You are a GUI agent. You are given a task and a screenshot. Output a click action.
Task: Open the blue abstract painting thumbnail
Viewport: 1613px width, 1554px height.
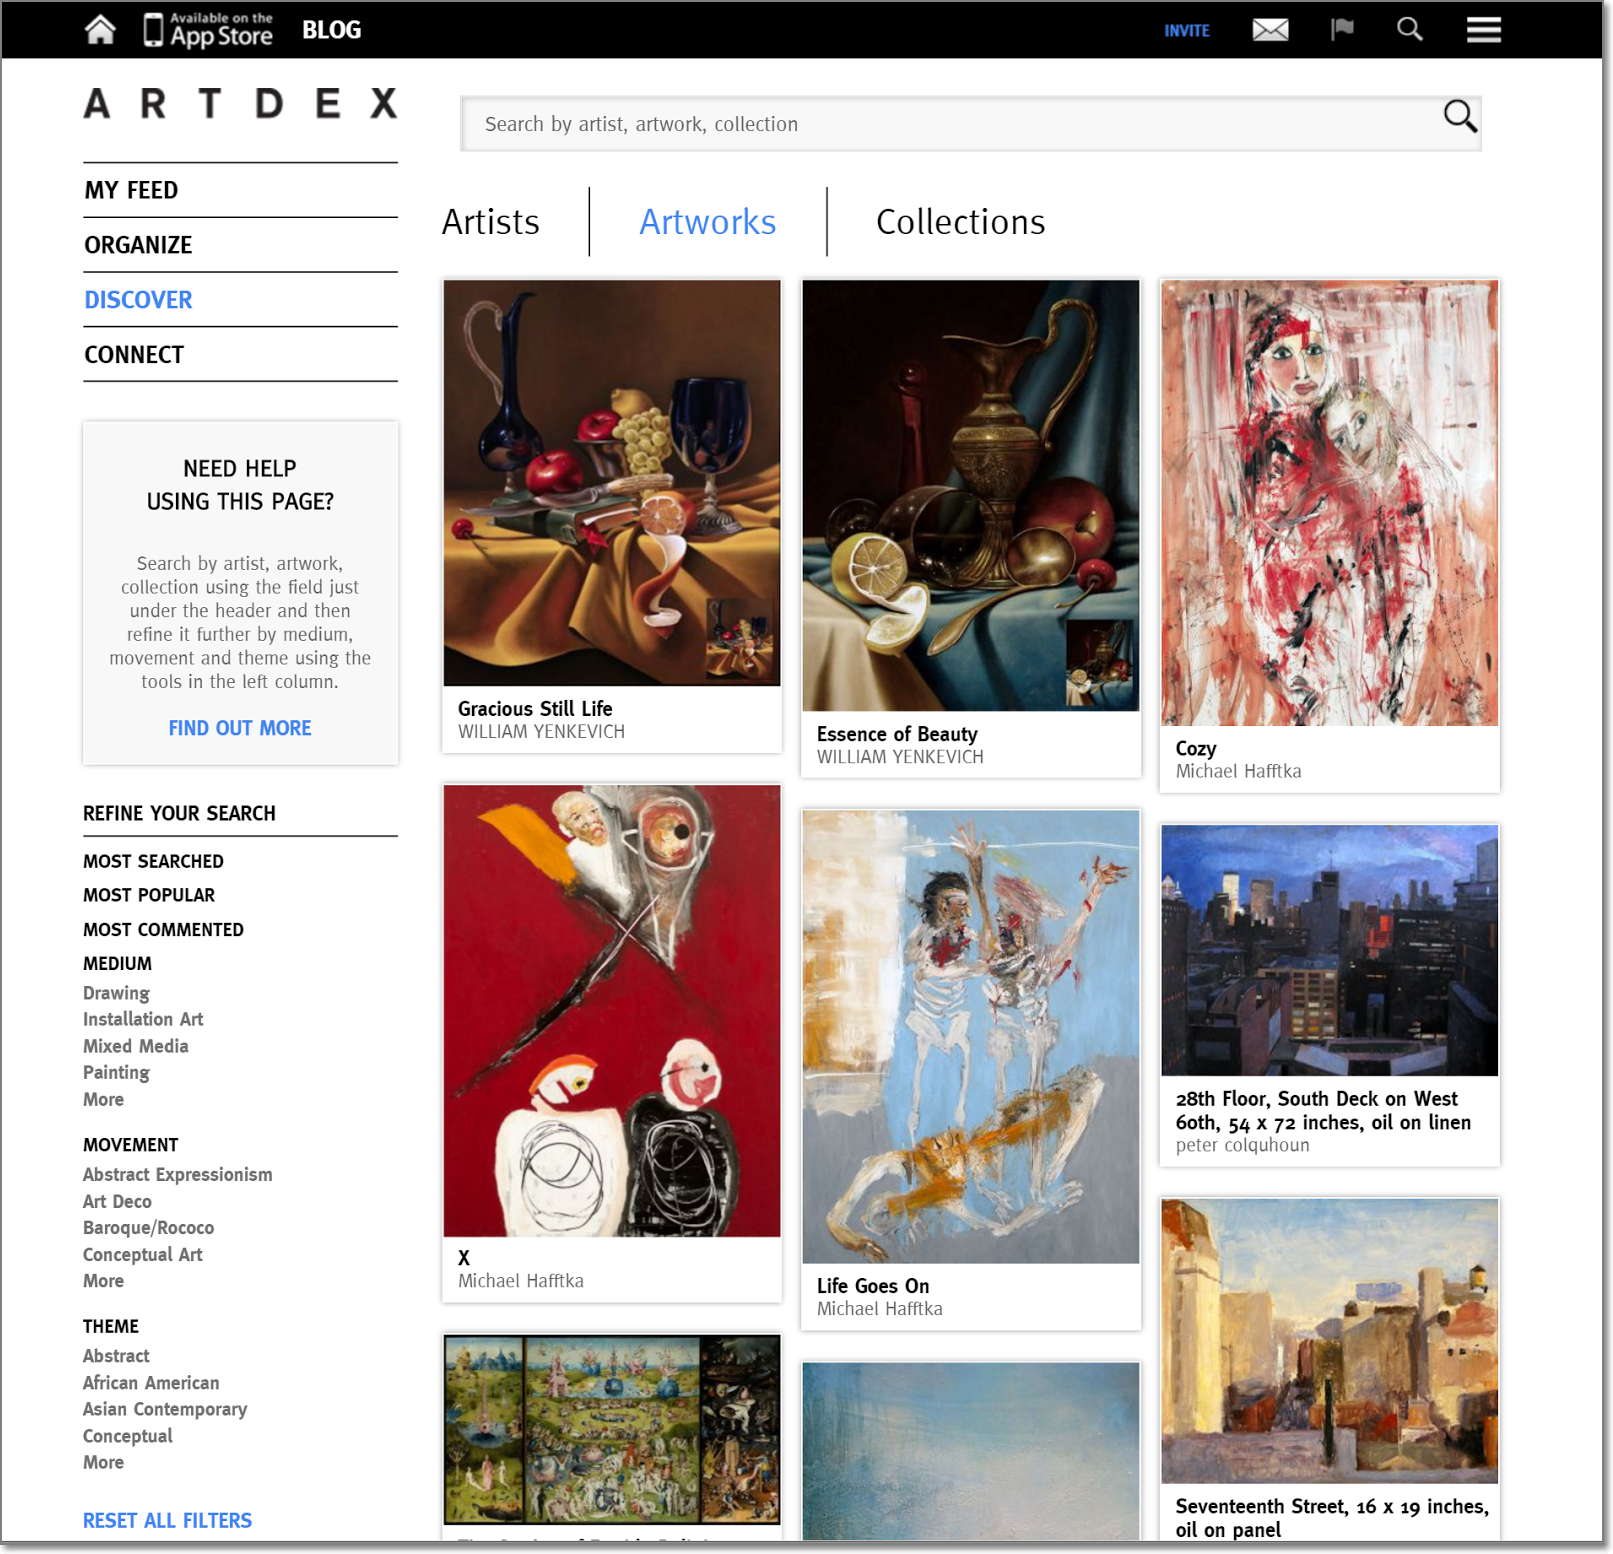tap(971, 1451)
